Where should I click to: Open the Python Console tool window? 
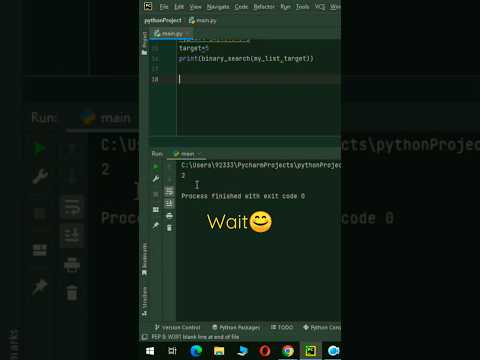point(322,327)
